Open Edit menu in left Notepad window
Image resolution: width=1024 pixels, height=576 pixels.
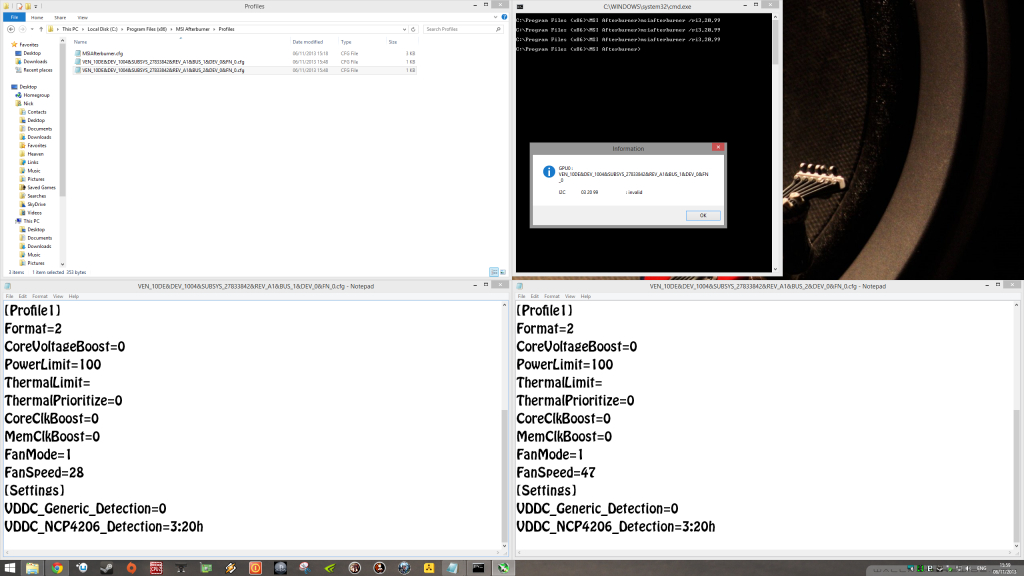click(x=22, y=296)
